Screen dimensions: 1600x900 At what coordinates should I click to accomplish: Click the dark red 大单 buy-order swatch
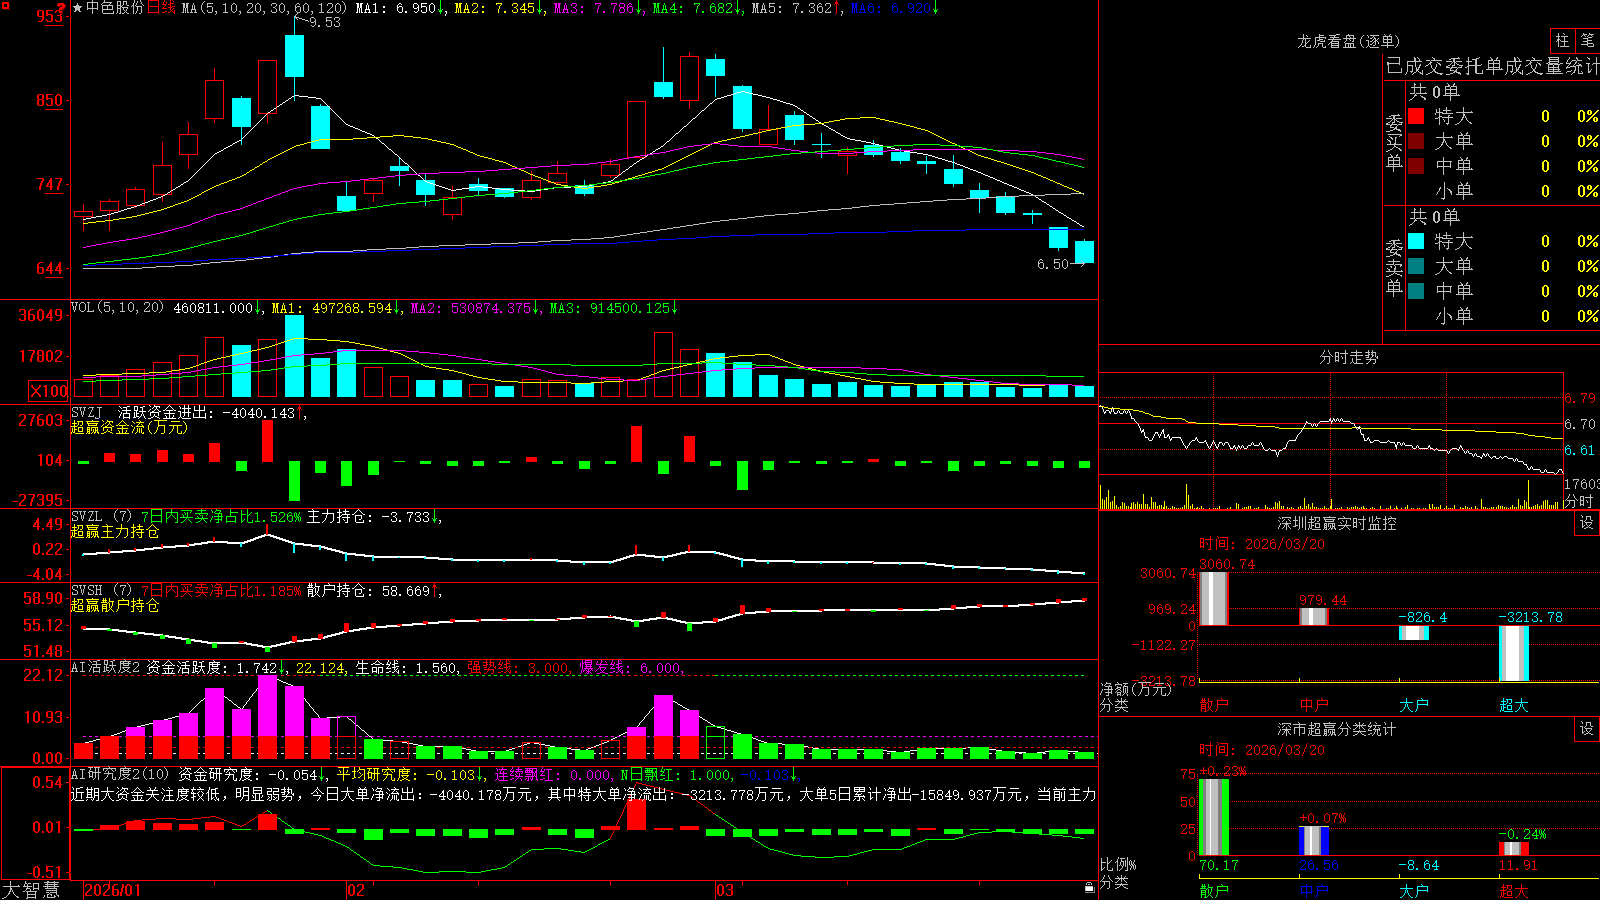[1416, 141]
